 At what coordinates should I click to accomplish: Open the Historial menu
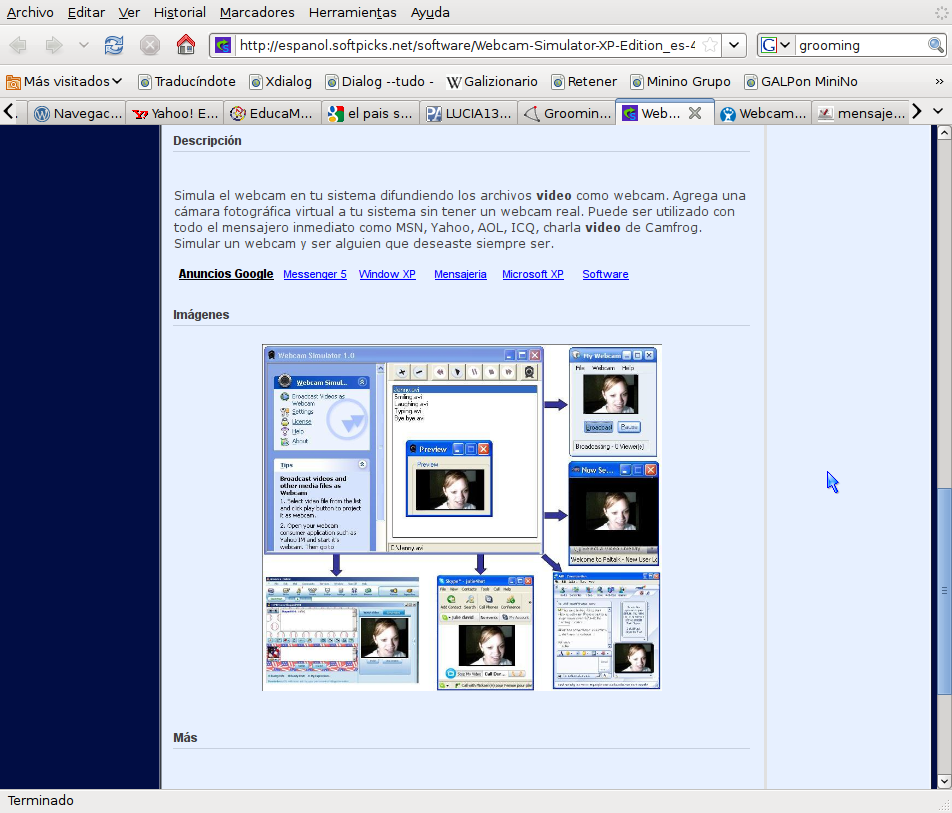[x=179, y=12]
